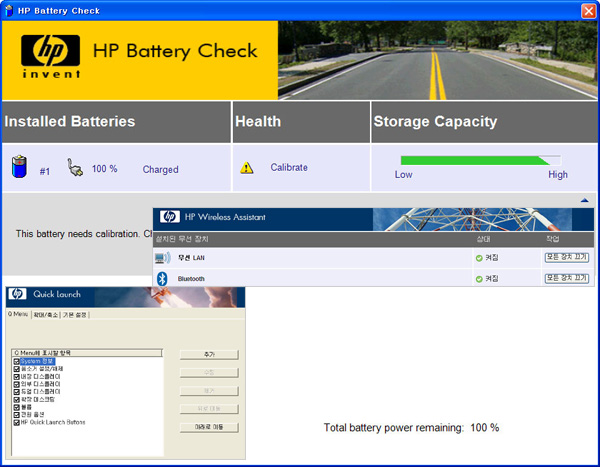Click the HP logo in Quick Launch header
600x467 pixels.
[x=17, y=294]
